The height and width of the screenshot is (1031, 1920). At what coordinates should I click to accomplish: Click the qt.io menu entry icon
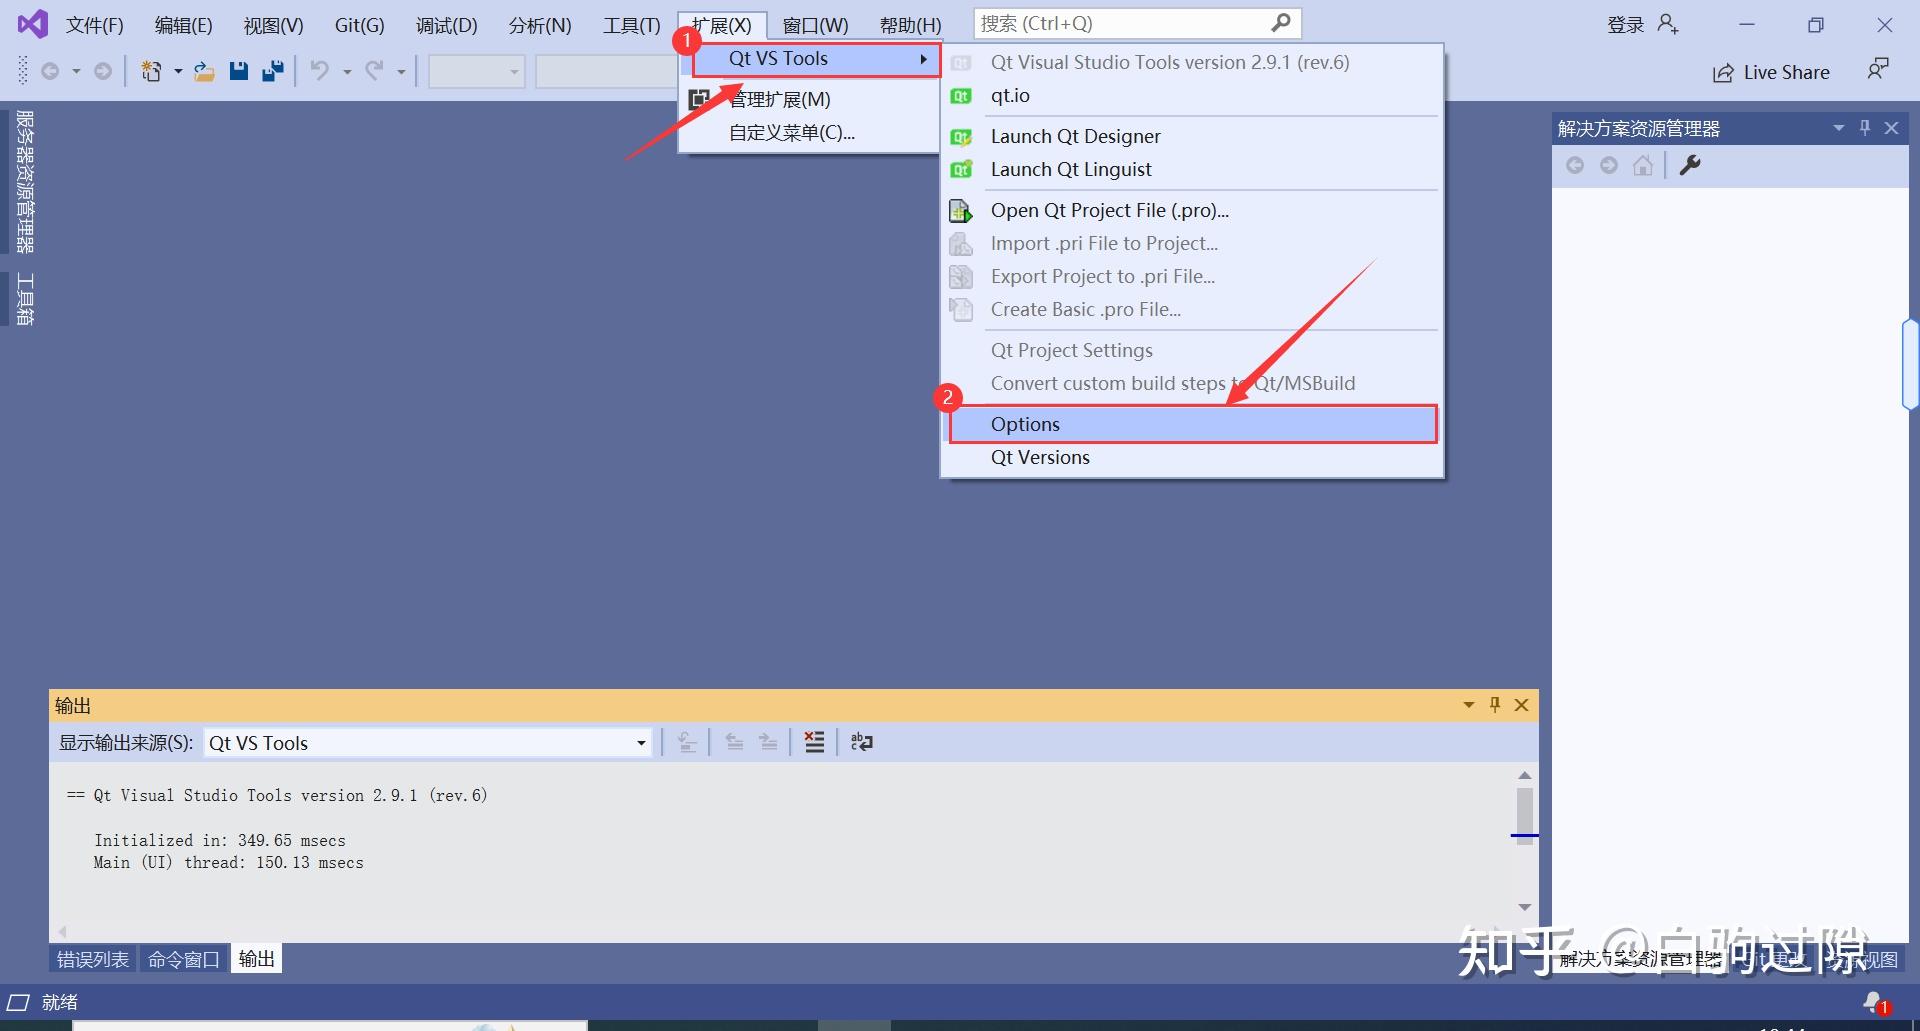tap(961, 95)
